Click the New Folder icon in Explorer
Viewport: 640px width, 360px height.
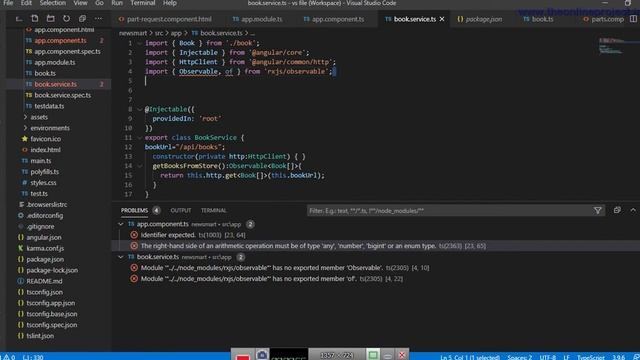click(51, 18)
